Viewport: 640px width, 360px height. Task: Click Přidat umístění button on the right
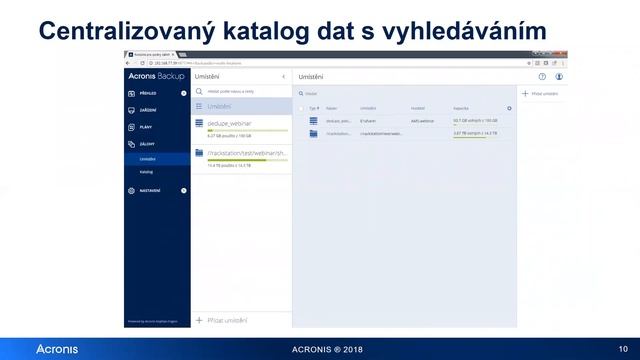coord(540,93)
